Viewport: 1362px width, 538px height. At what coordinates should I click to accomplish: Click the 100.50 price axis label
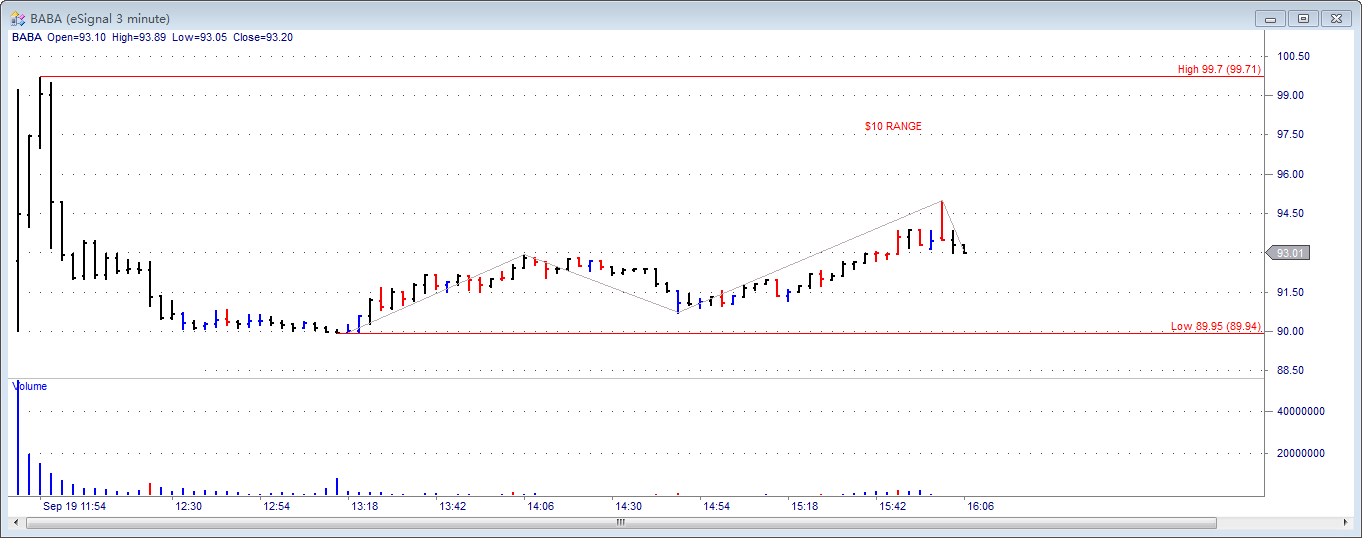[x=1294, y=56]
